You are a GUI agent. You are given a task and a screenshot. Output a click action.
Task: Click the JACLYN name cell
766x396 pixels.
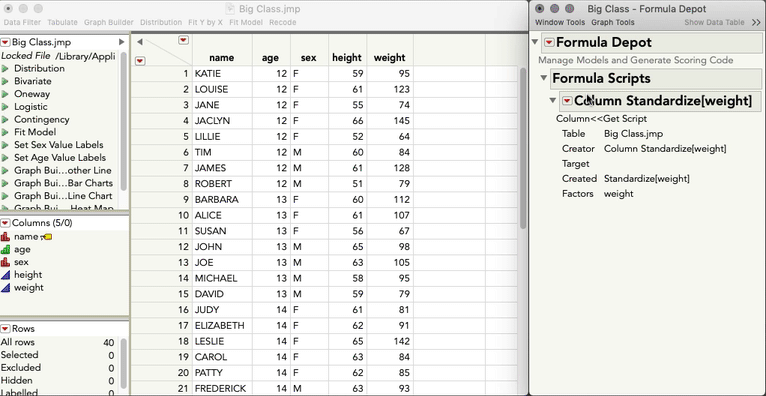coord(222,121)
